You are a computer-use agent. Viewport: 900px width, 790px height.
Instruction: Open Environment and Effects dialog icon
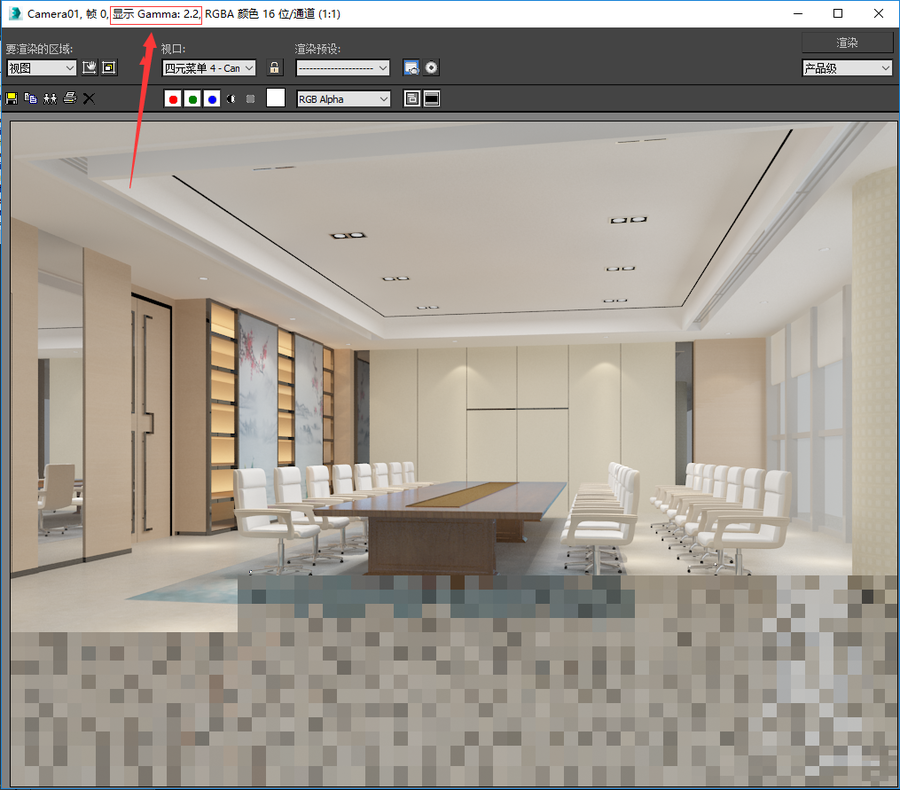(431, 68)
